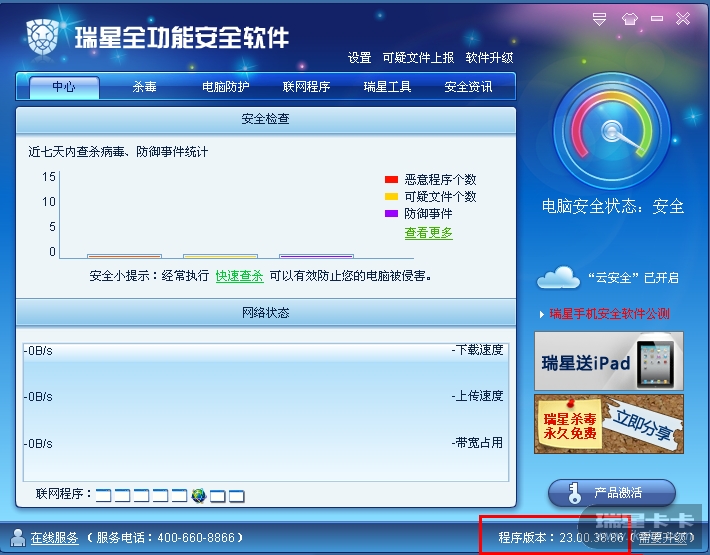Click 立即分享 on the free antivirus banner

coord(642,426)
